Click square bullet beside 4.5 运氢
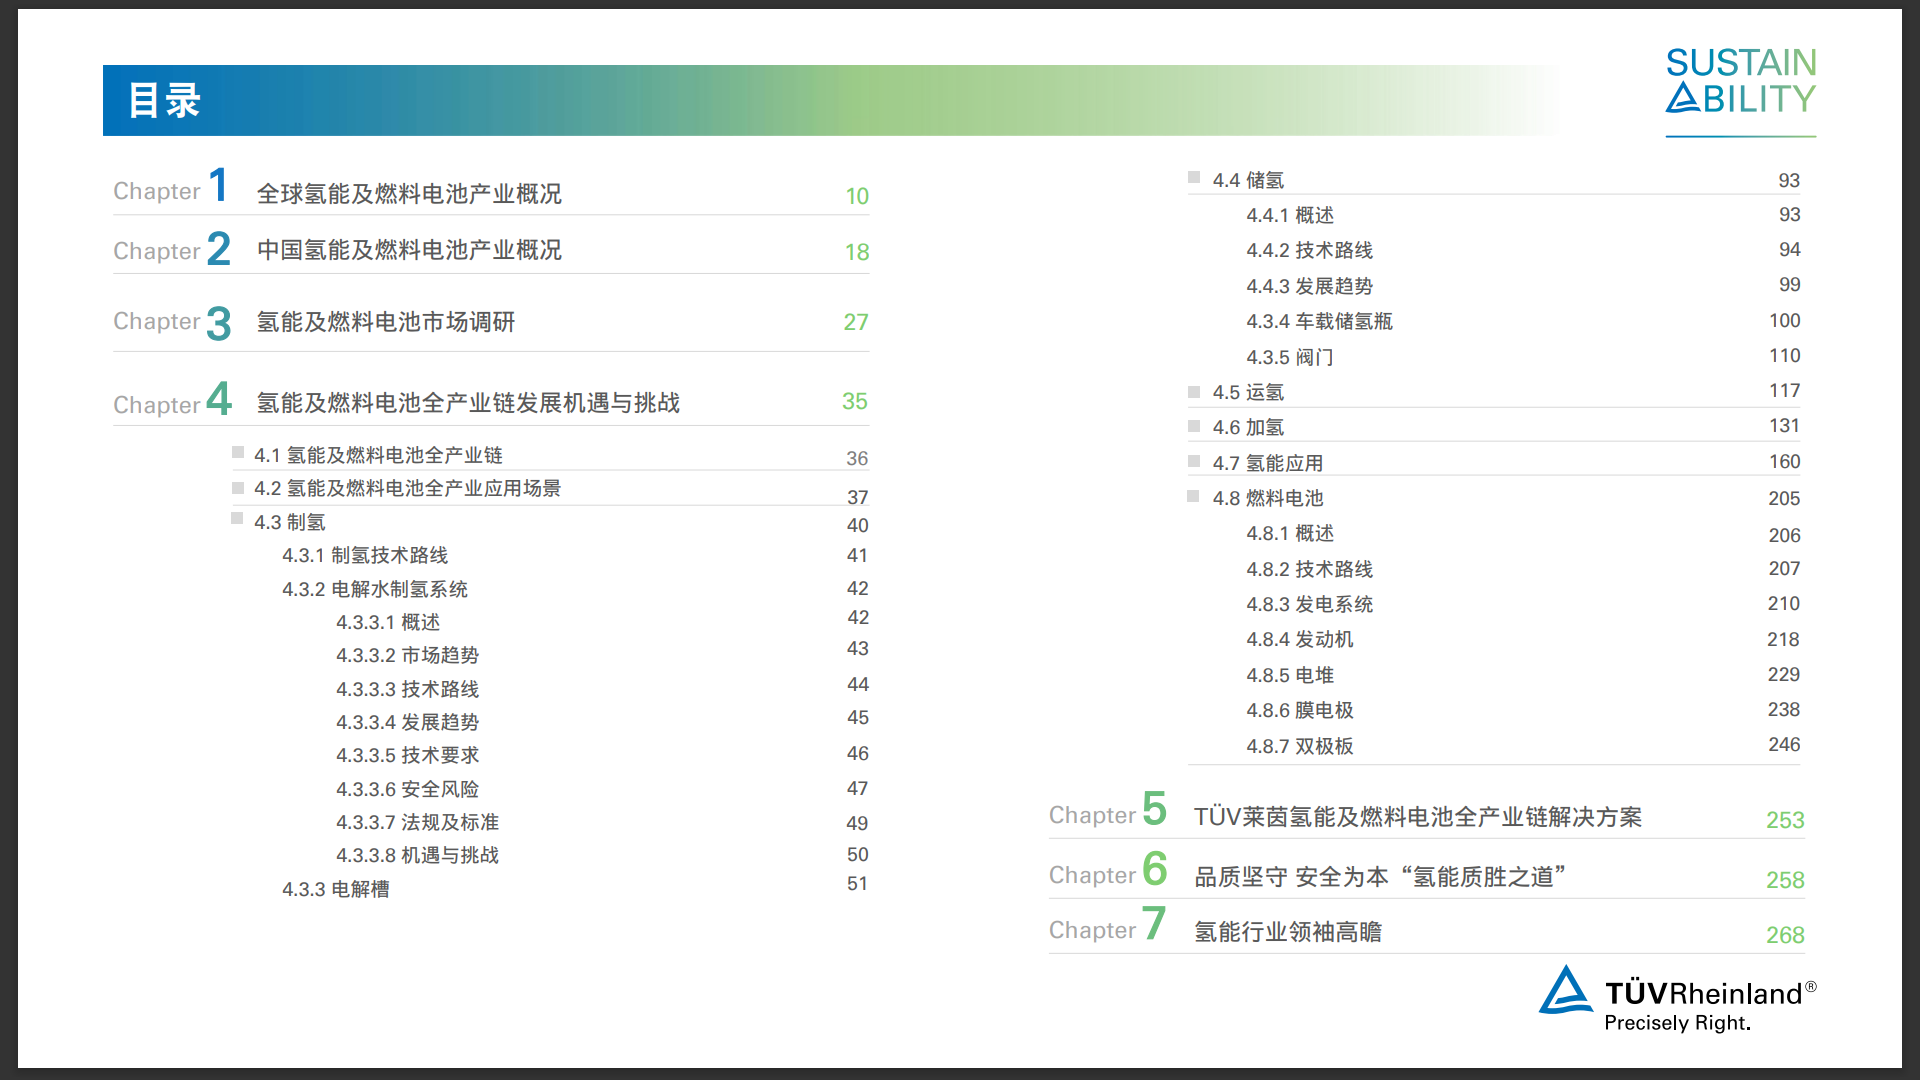The image size is (1920, 1080). click(1193, 391)
